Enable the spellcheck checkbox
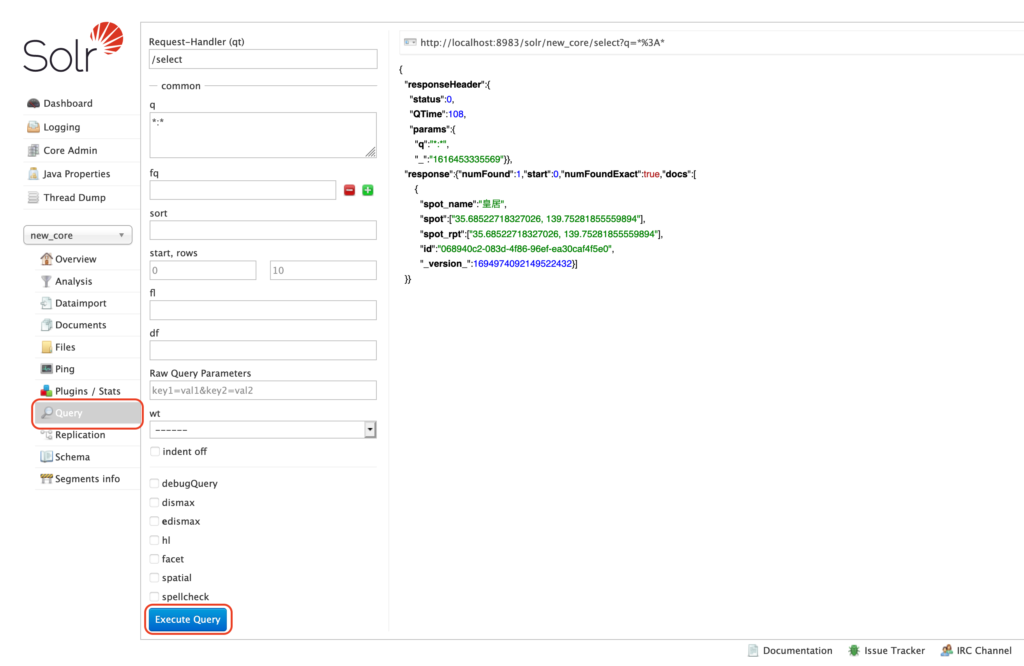This screenshot has width=1024, height=666. point(154,597)
